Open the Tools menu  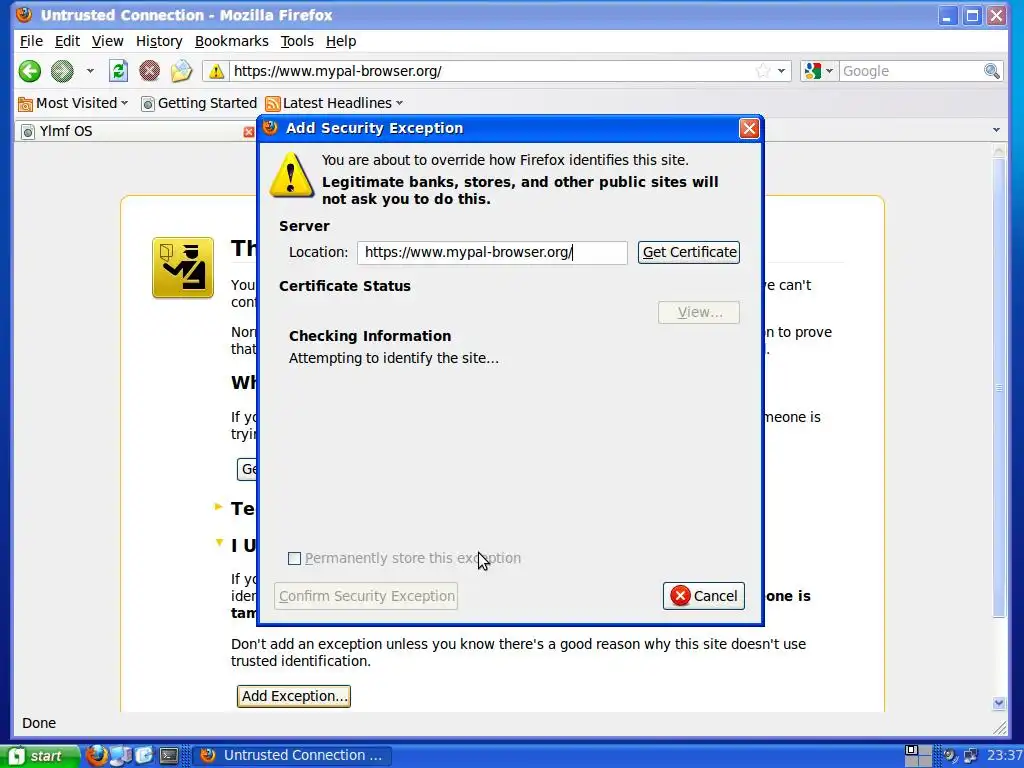point(297,41)
